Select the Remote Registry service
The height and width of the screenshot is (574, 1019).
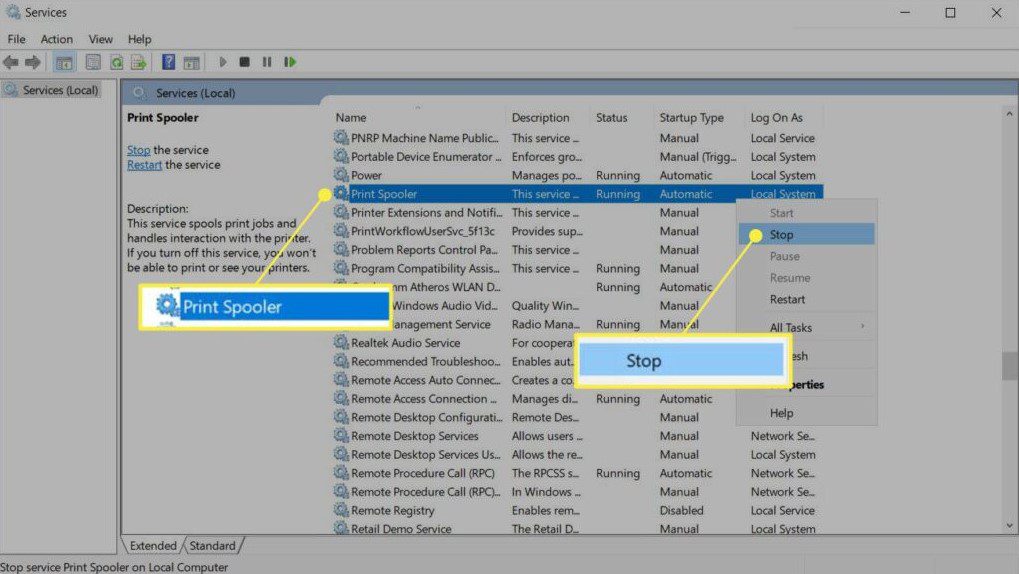point(578,510)
